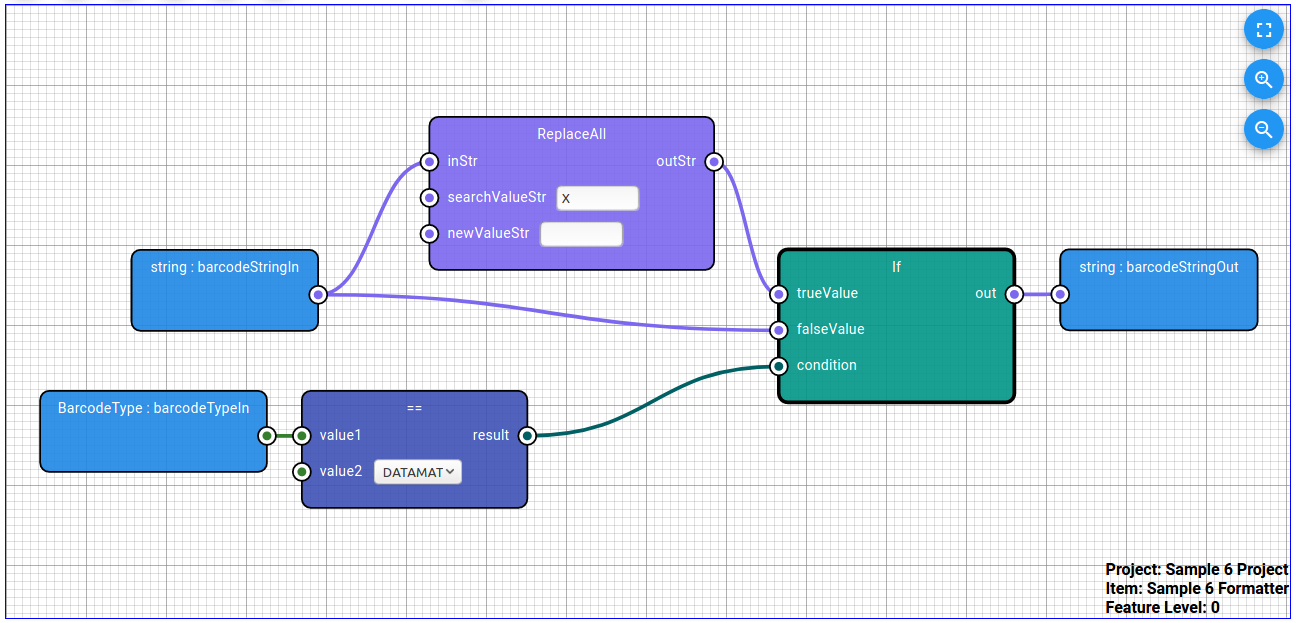Select the BarcodeType barcodeTypeIn node

point(153,431)
